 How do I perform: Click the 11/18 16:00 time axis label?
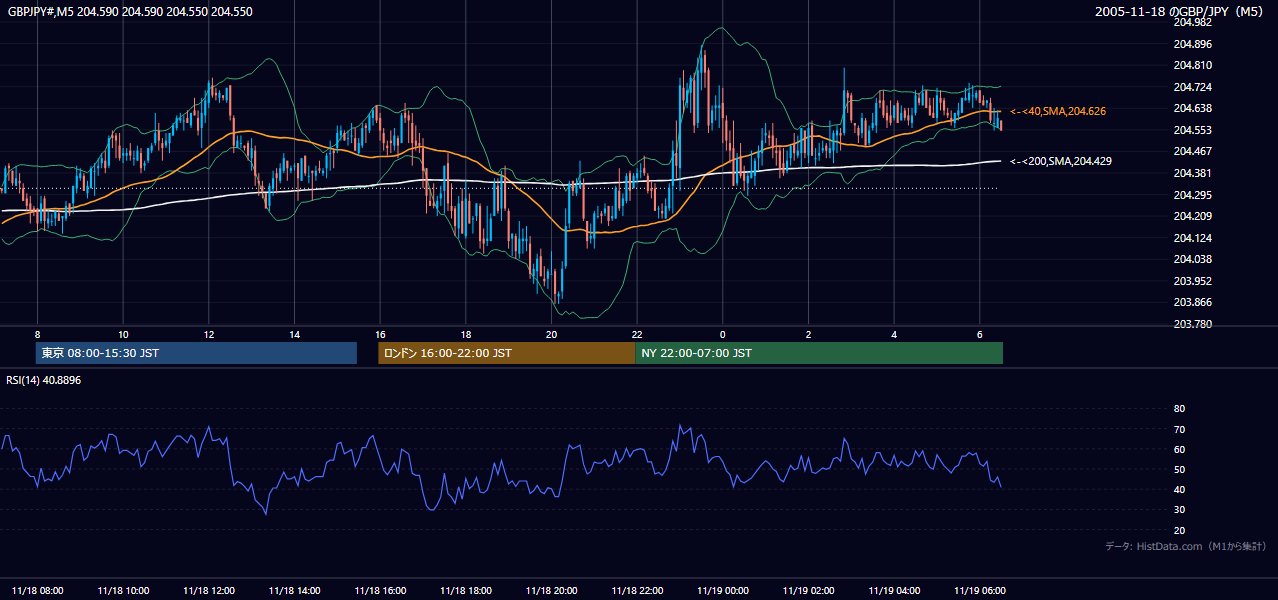point(381,590)
